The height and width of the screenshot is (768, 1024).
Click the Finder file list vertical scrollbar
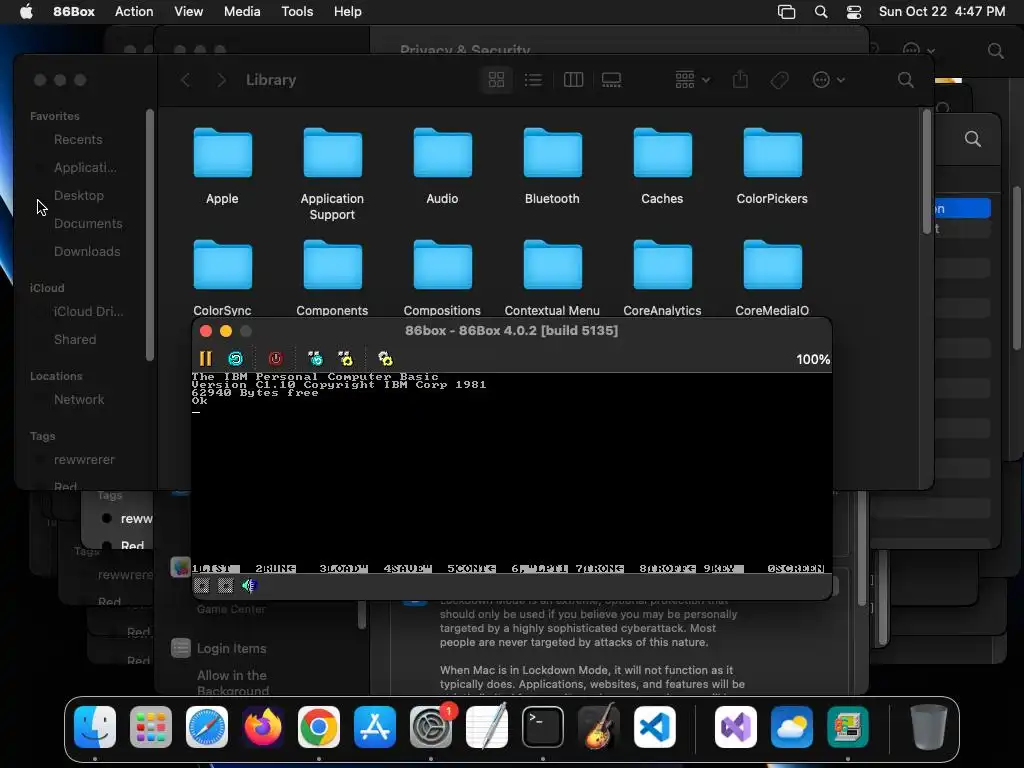coord(927,171)
